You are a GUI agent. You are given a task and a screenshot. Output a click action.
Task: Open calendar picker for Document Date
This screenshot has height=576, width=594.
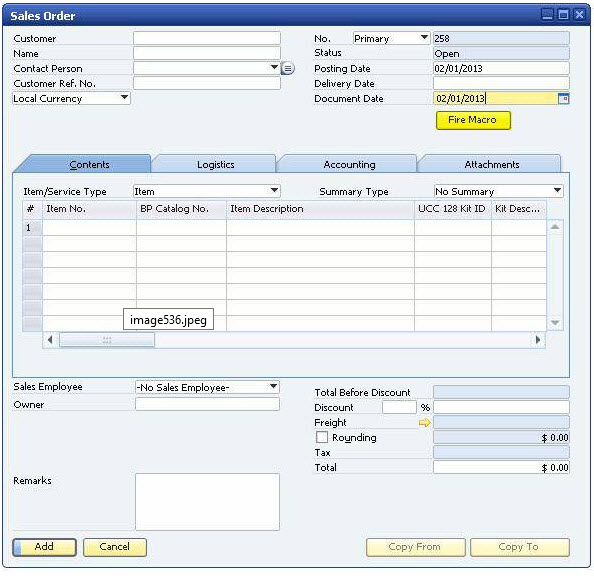tap(563, 99)
